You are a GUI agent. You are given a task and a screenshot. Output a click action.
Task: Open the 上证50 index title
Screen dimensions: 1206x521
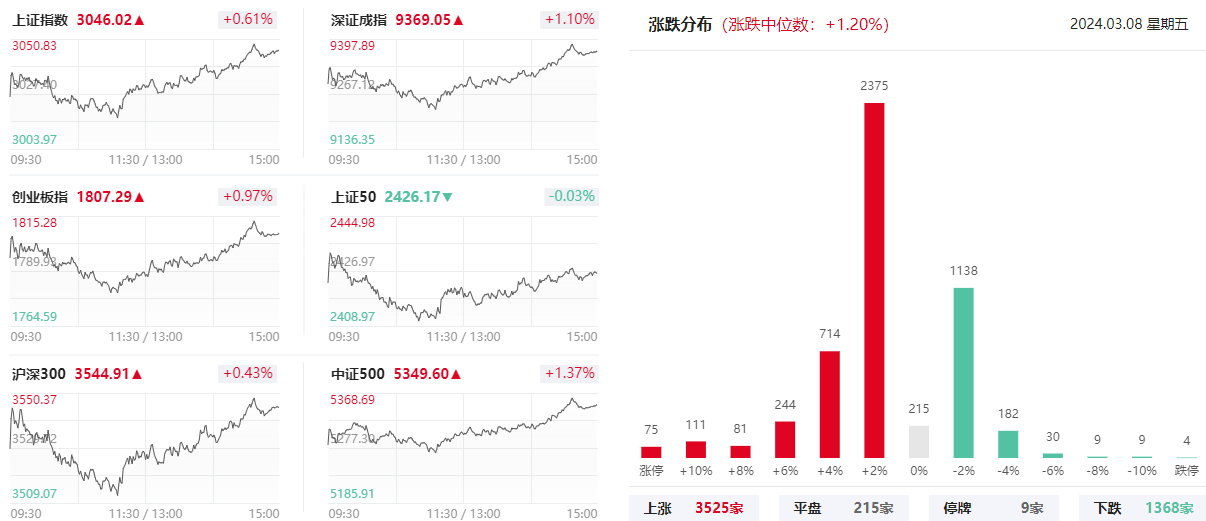pos(354,197)
